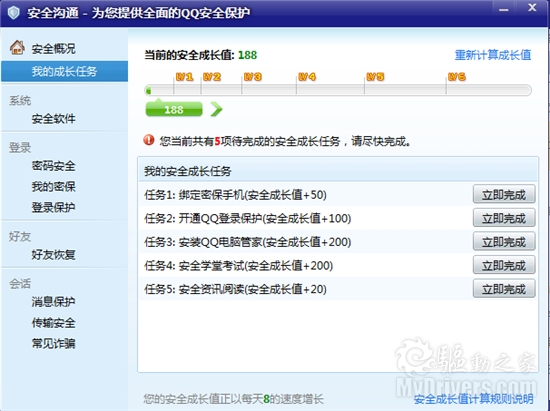Open 安全软件 under 系统
Viewport: 550px width, 411px height.
click(x=53, y=119)
